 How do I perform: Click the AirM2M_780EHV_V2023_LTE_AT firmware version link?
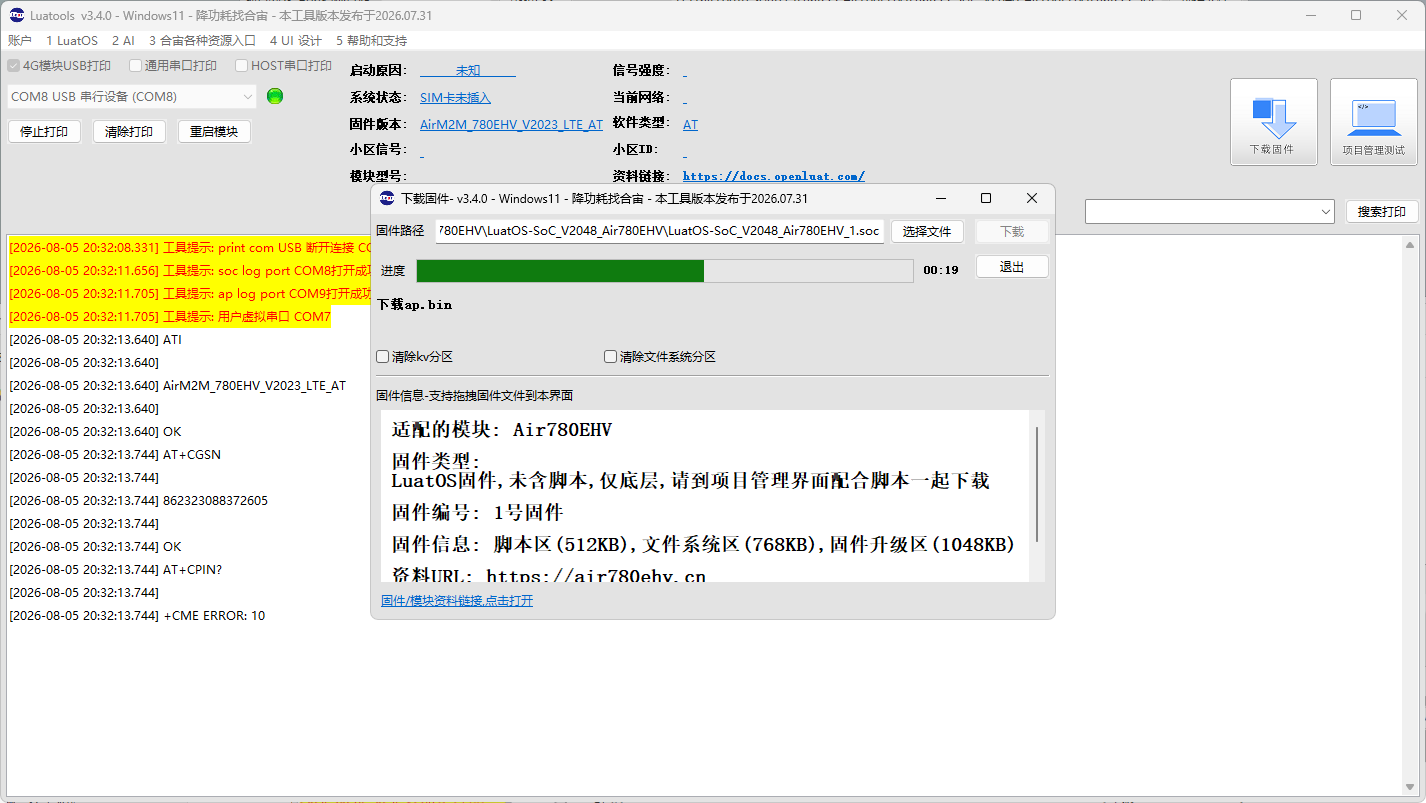pos(511,125)
